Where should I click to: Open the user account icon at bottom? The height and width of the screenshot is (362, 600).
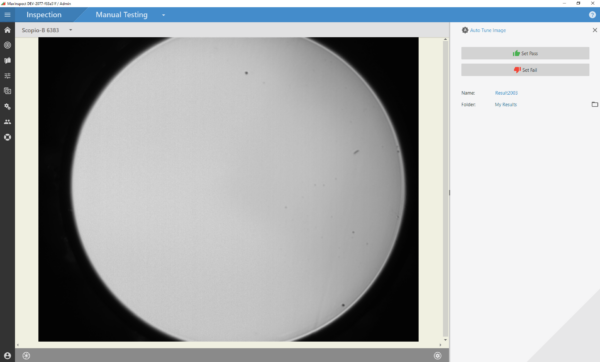(x=7, y=355)
